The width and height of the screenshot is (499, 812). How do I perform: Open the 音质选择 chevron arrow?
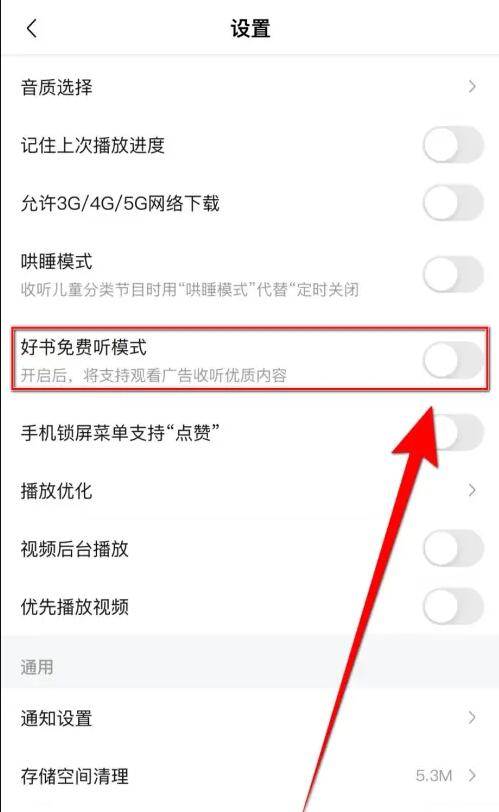[472, 86]
